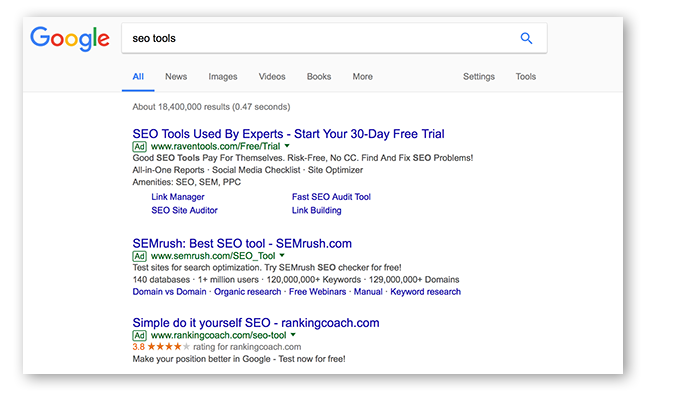The height and width of the screenshot is (400, 700).
Task: Click the Ad badge next to semrush URL
Action: [139, 256]
